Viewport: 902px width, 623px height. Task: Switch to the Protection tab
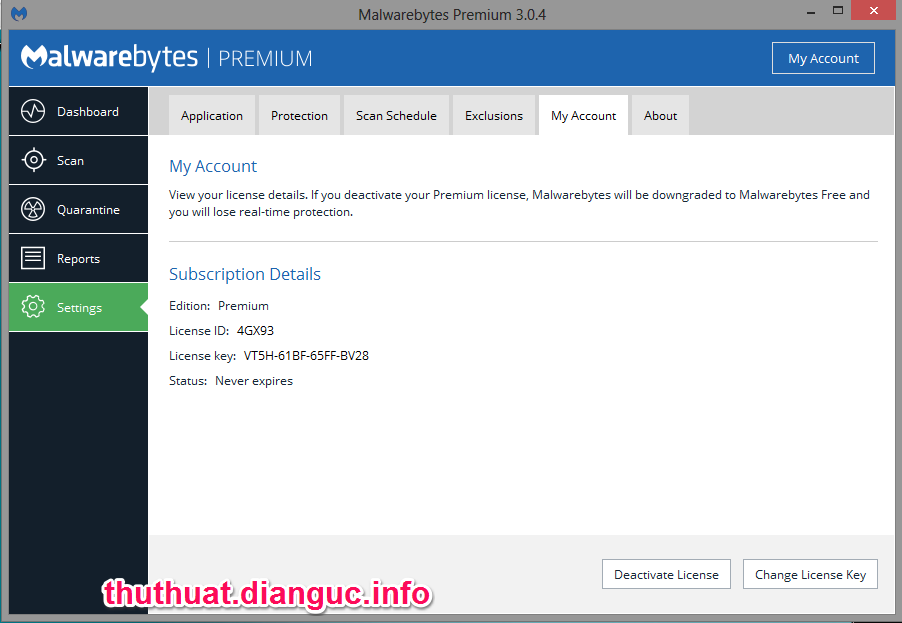tap(299, 115)
